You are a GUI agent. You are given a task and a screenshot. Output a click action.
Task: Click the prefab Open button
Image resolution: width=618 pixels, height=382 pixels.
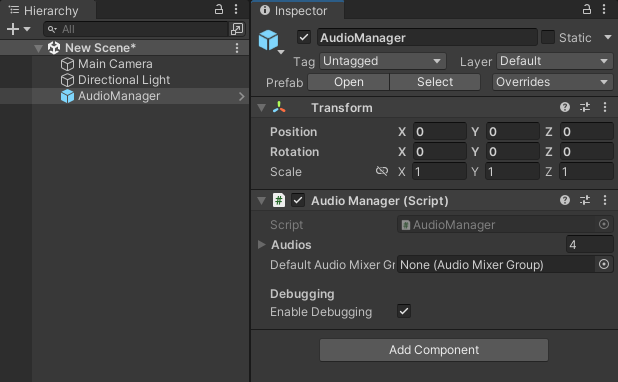tap(348, 82)
